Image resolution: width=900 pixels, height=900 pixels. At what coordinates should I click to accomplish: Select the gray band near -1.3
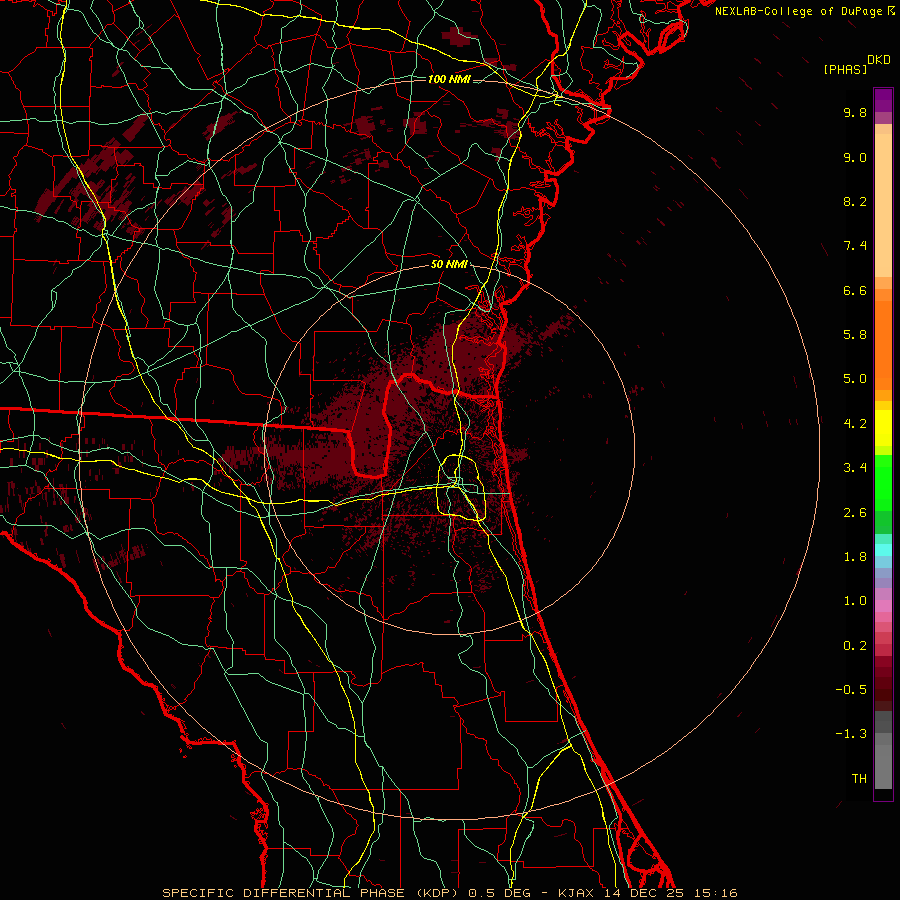[883, 735]
